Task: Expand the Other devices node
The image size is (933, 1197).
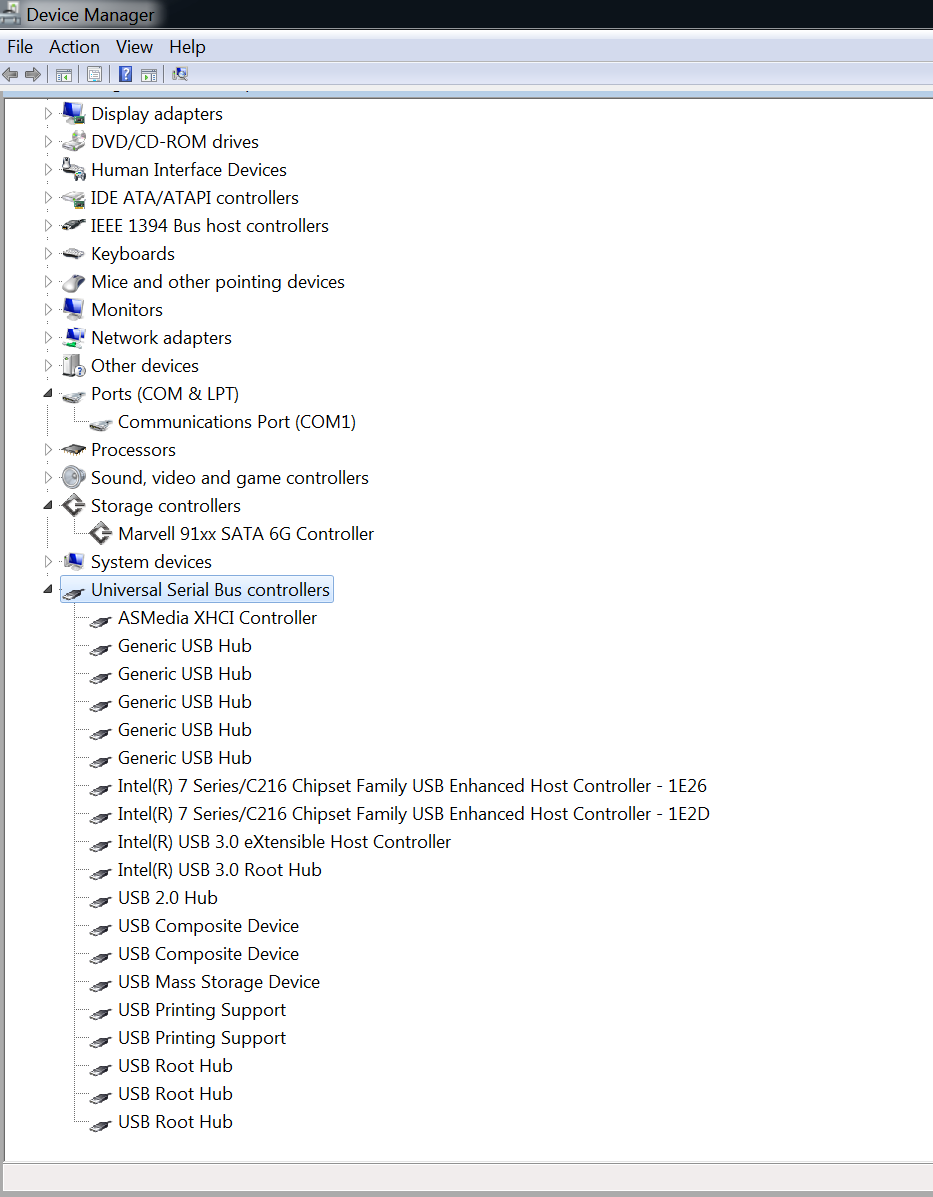Action: coord(48,366)
